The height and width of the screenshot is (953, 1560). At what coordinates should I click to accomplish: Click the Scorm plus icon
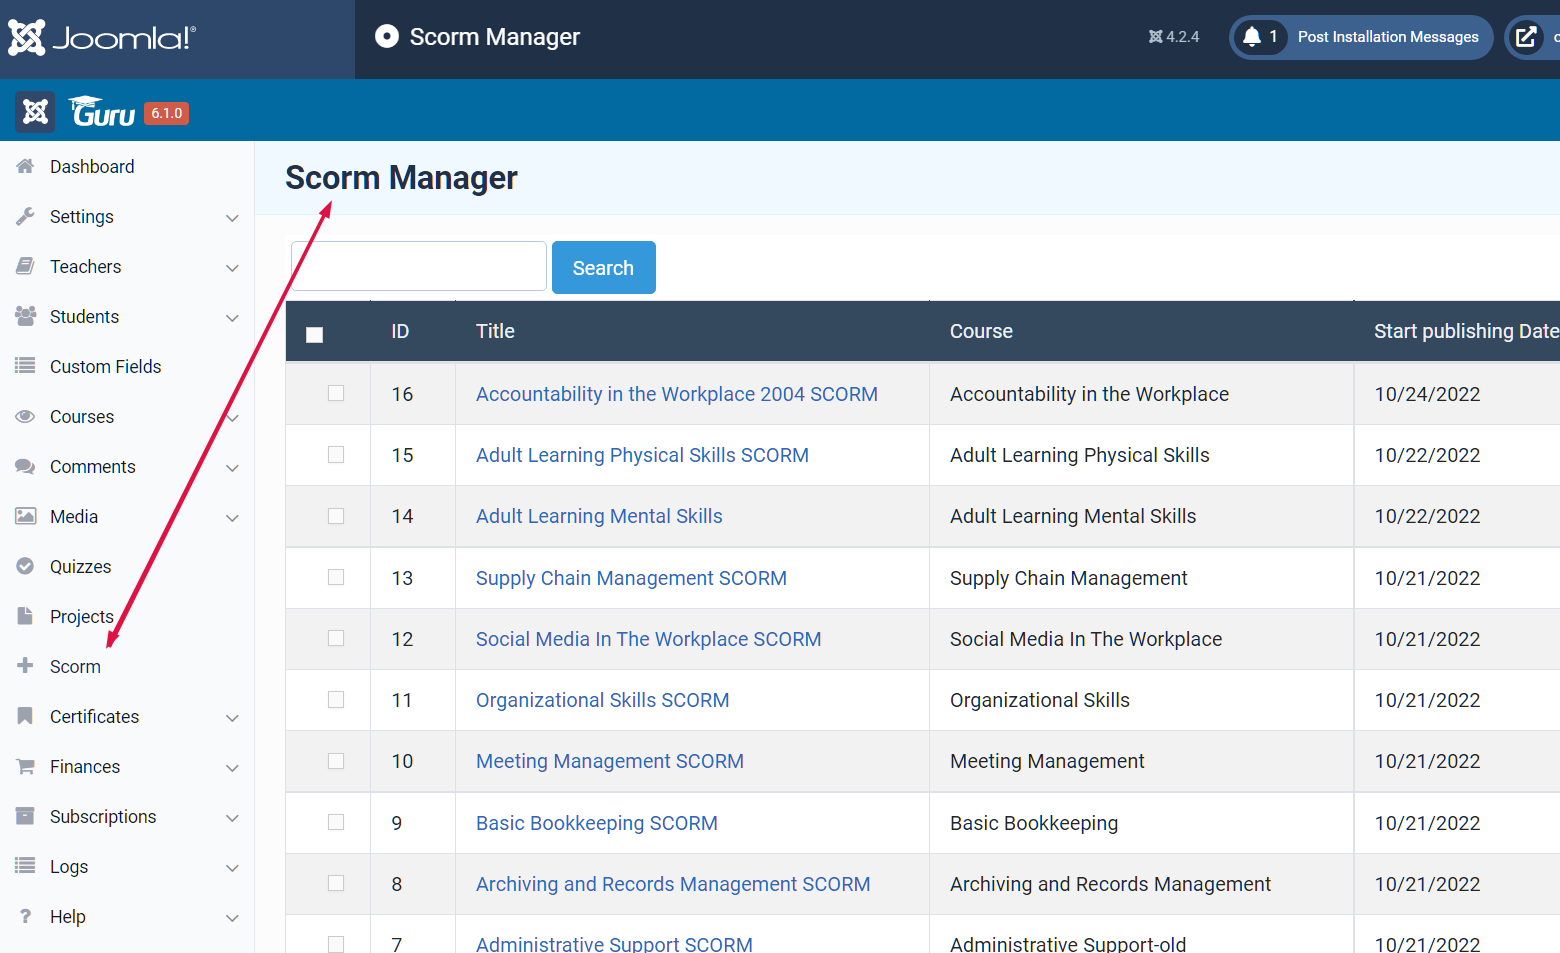pos(25,665)
